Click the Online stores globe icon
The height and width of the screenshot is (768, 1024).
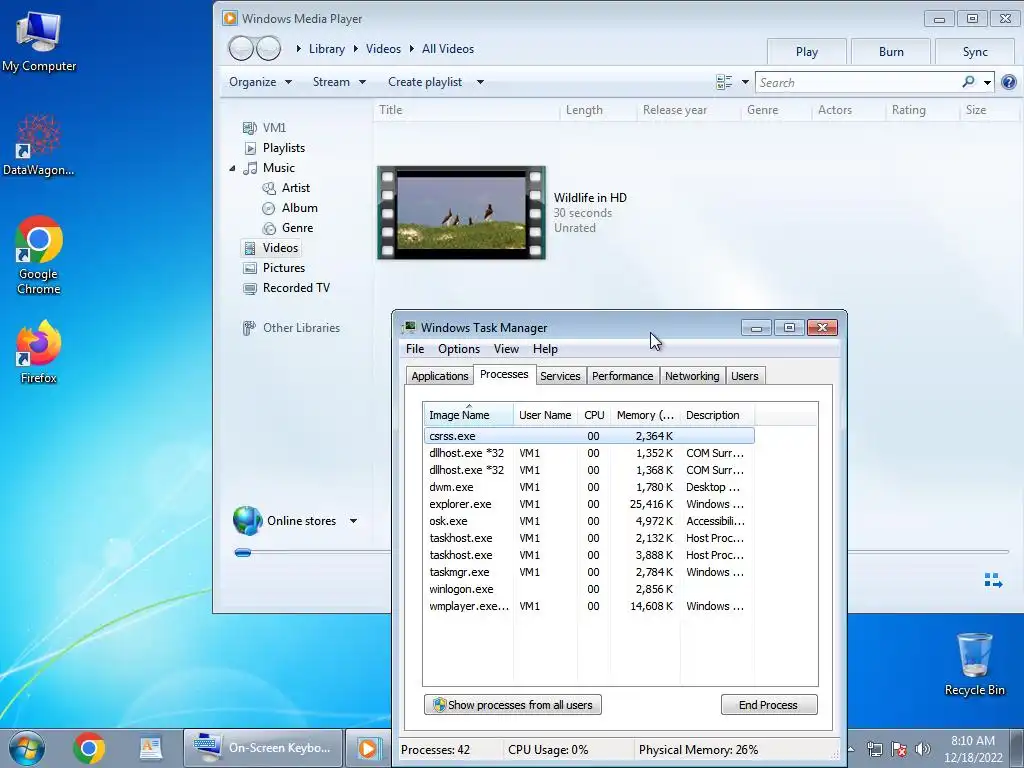point(248,520)
